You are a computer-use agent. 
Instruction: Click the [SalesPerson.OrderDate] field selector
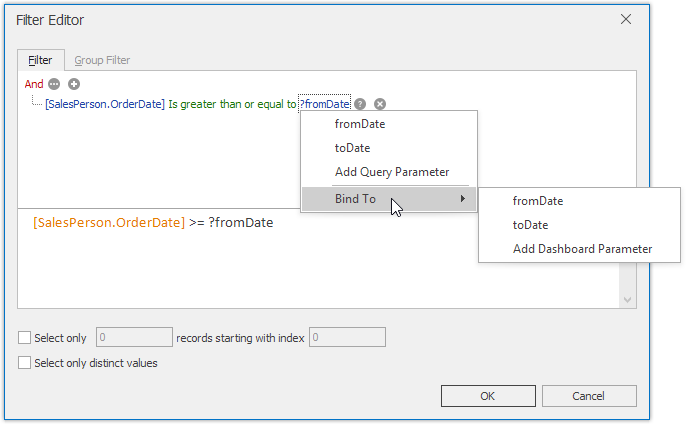click(x=105, y=104)
